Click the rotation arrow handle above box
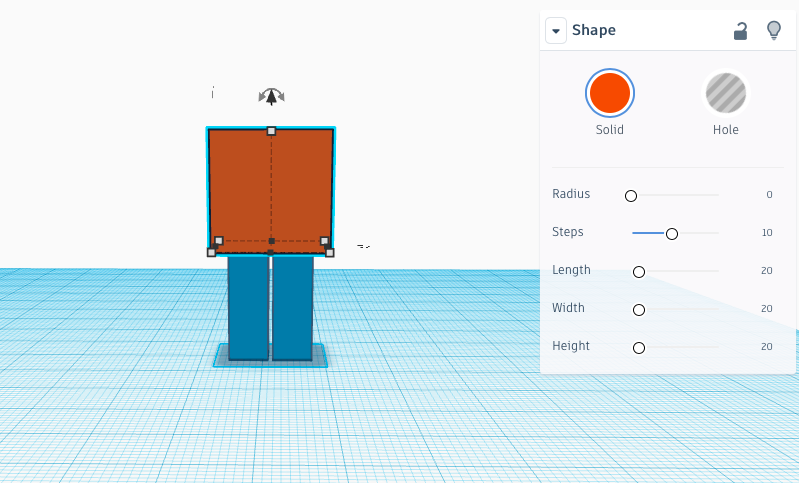The image size is (799, 483). coord(272,96)
